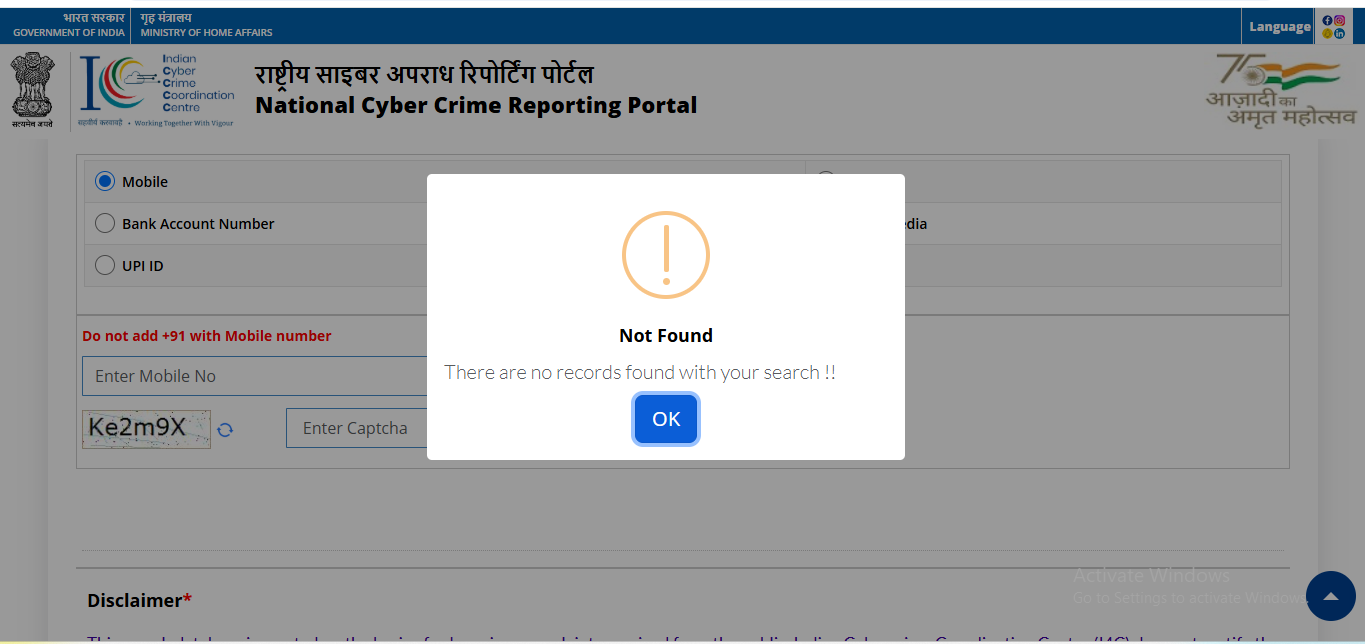Click the yellow social media icon
Screen dimensions: 1365x644
pos(1327,33)
